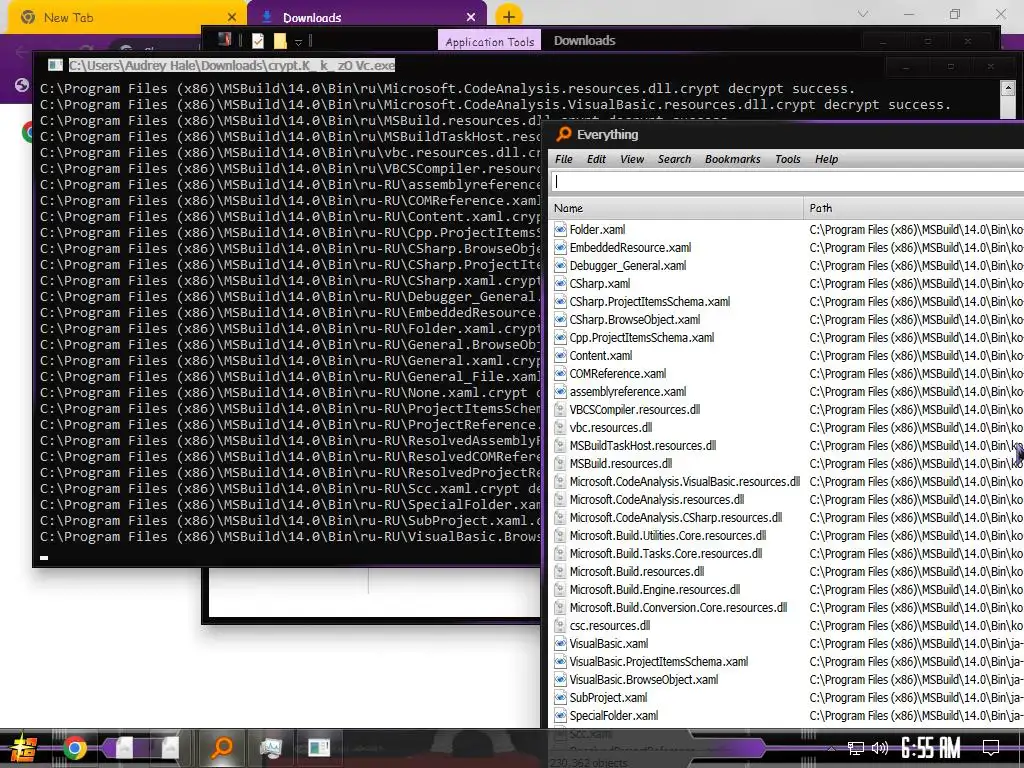
Task: Select COMReference.xaml in the list
Action: [618, 374]
